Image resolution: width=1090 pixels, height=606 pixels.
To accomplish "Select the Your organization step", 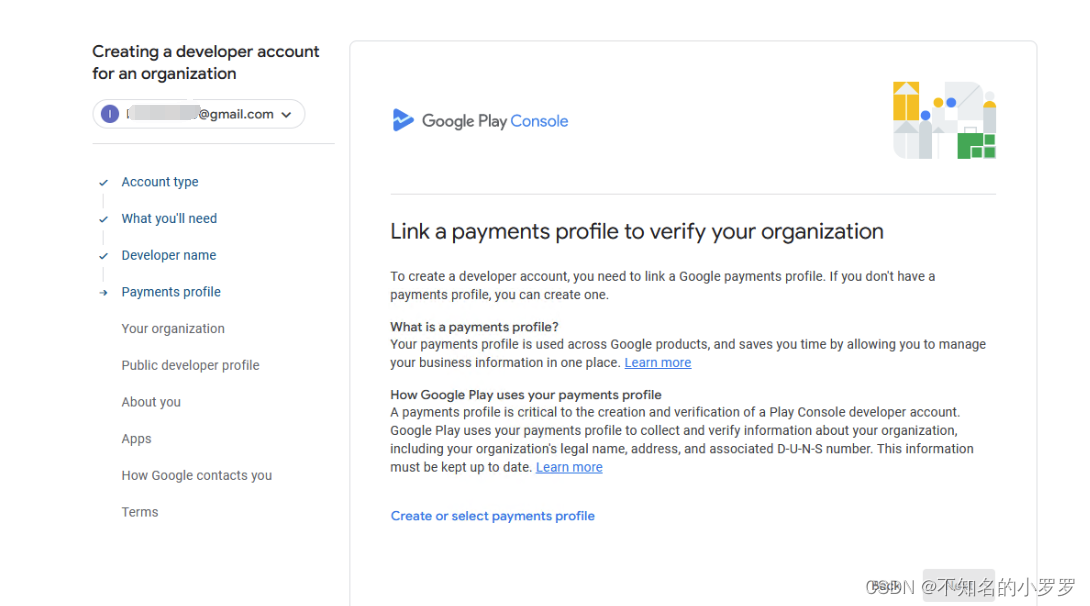I will point(173,329).
